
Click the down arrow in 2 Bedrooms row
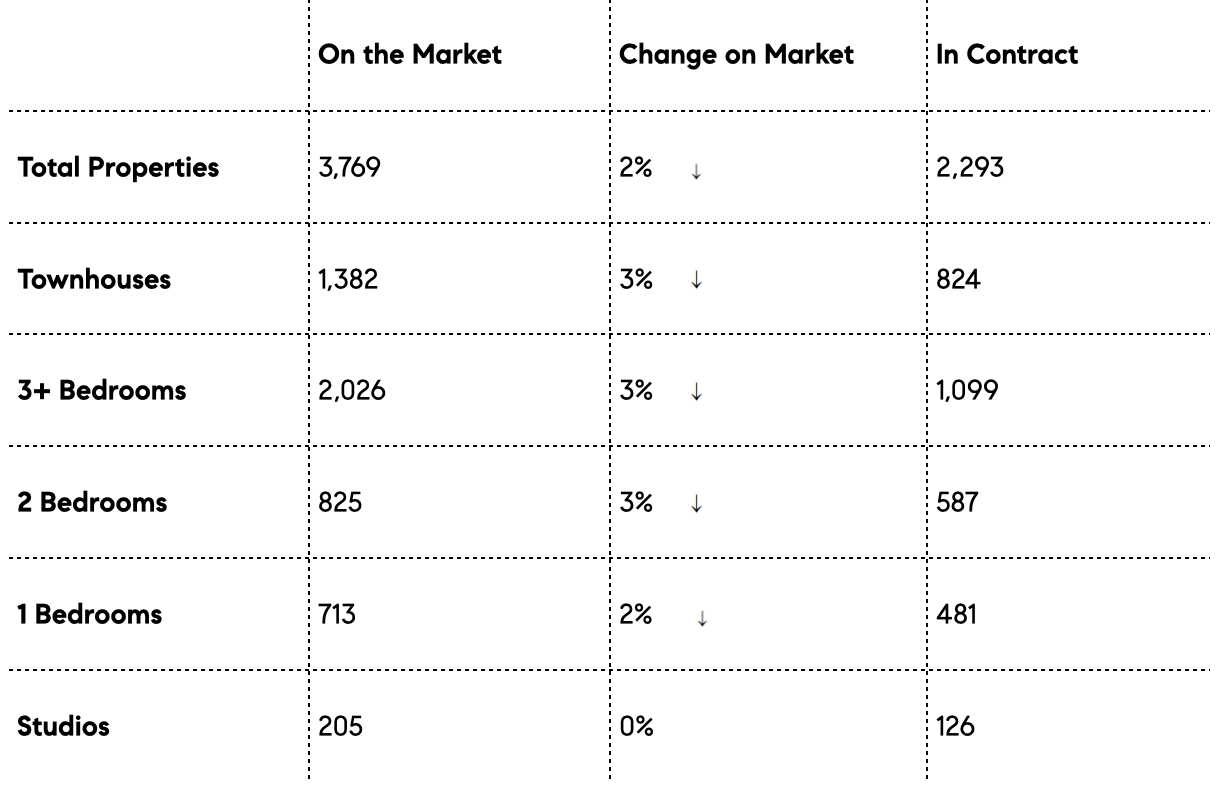[x=696, y=505]
